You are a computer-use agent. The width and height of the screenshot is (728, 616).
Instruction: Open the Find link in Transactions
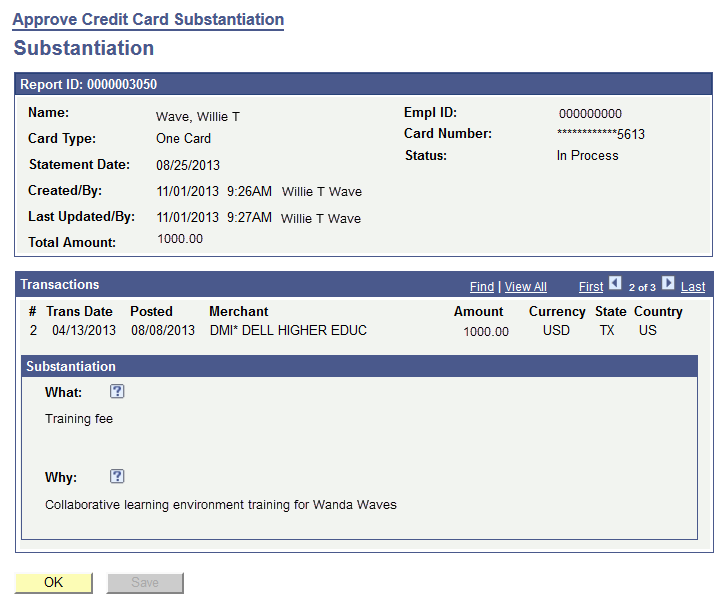point(482,287)
